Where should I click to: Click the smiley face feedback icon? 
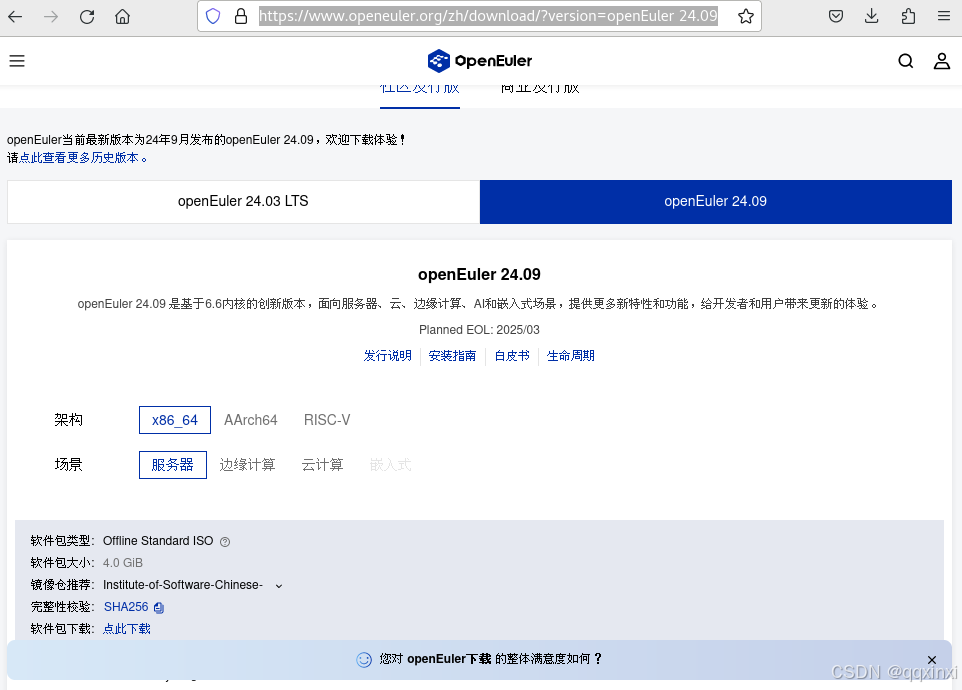(x=364, y=659)
